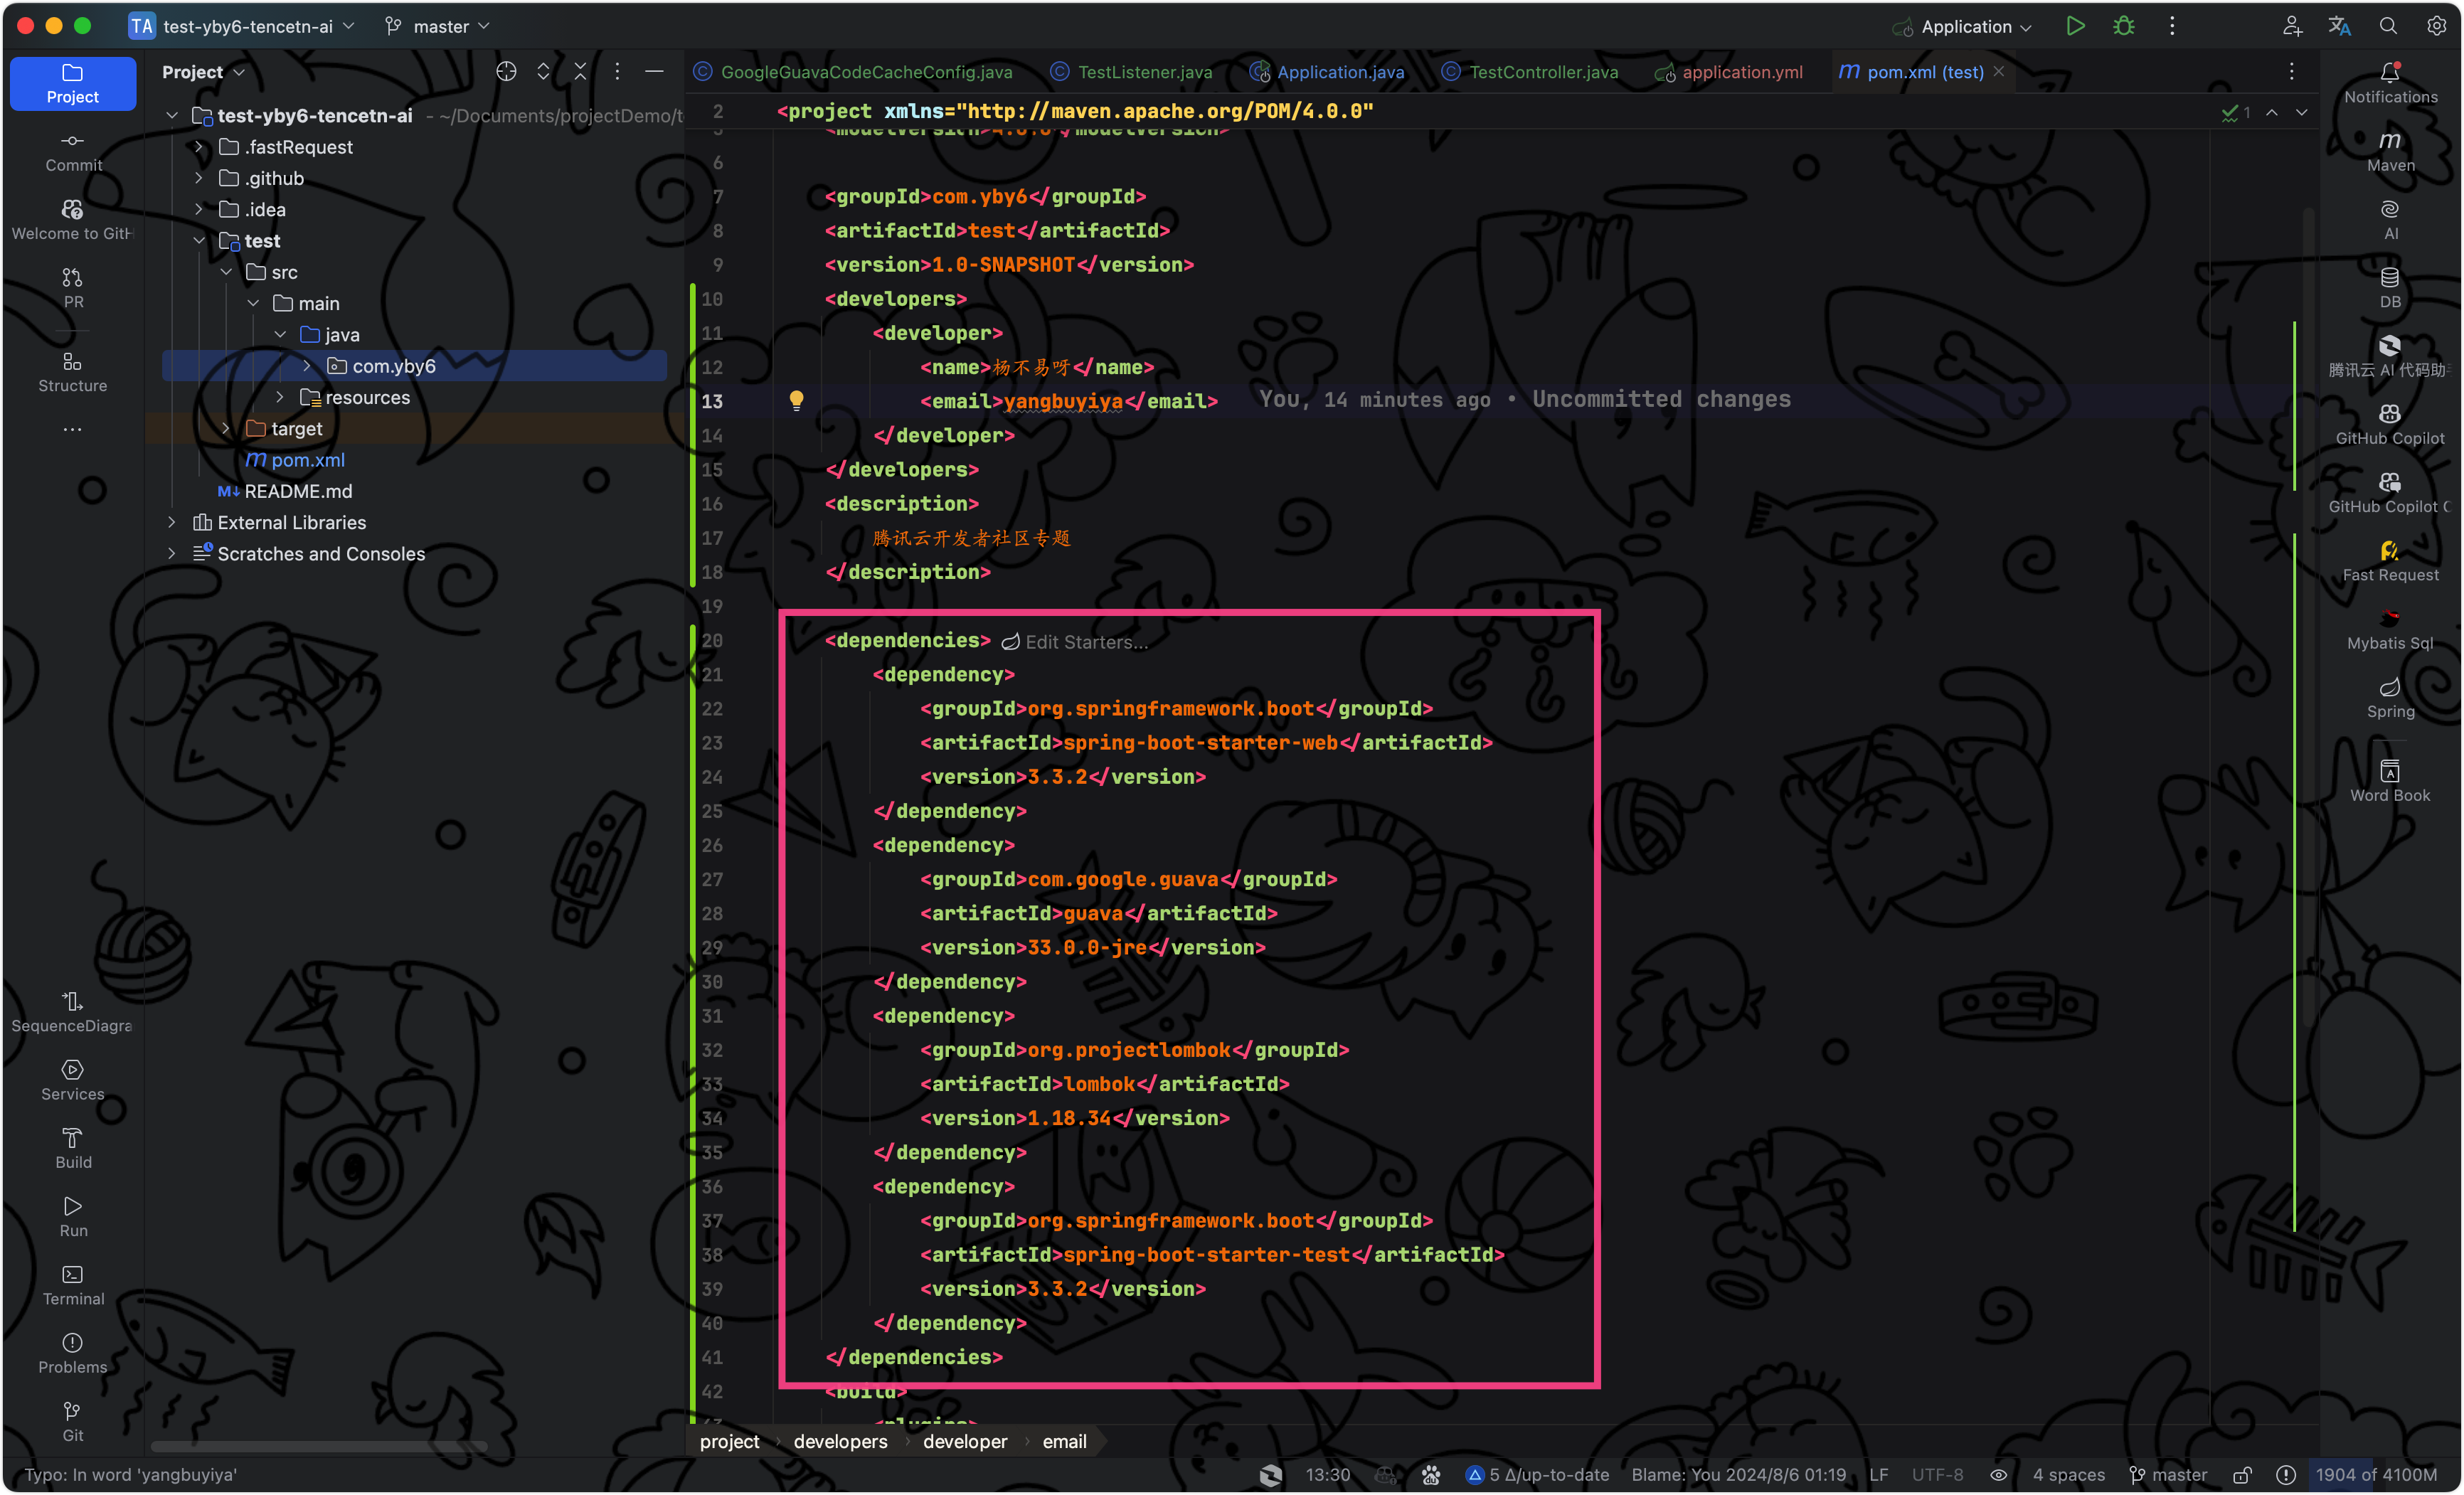
Task: Select README.md in the project tree
Action: [x=298, y=491]
